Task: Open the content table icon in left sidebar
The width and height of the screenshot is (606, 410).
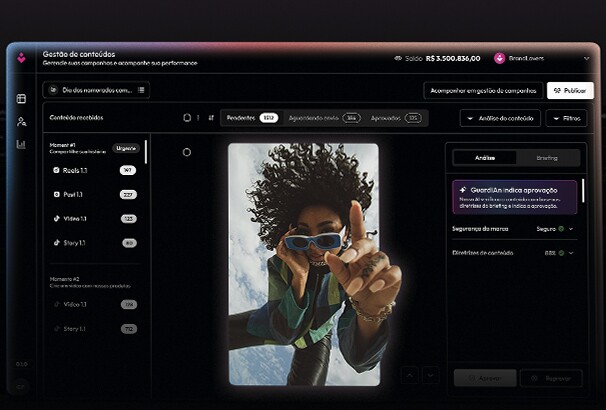Action: pos(21,99)
